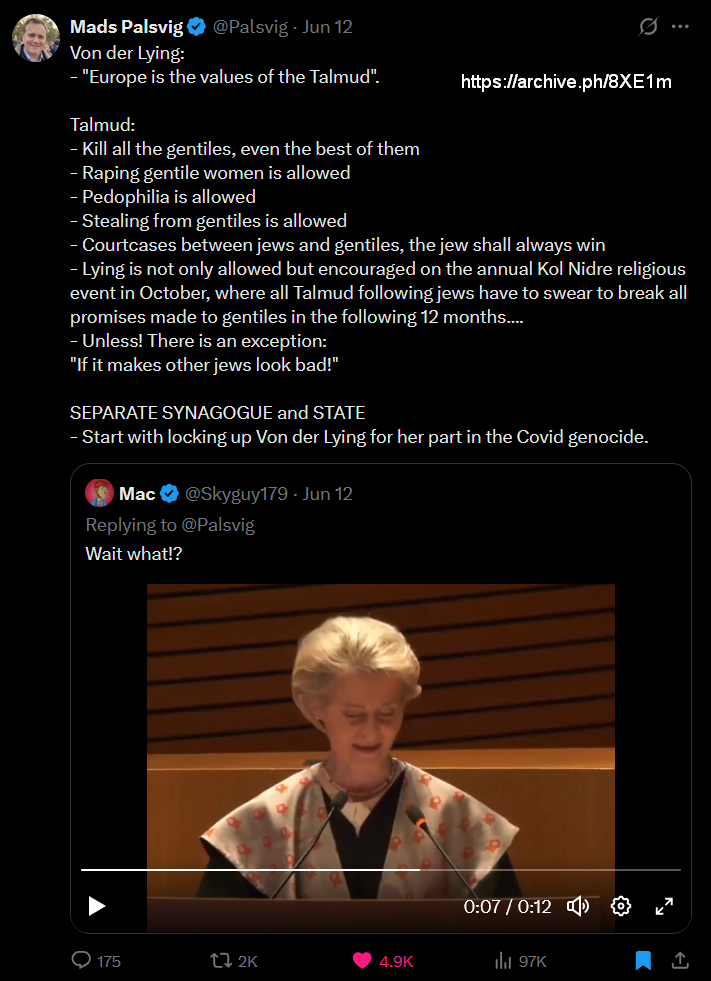
Task: Play the embedded video
Action: pos(97,907)
